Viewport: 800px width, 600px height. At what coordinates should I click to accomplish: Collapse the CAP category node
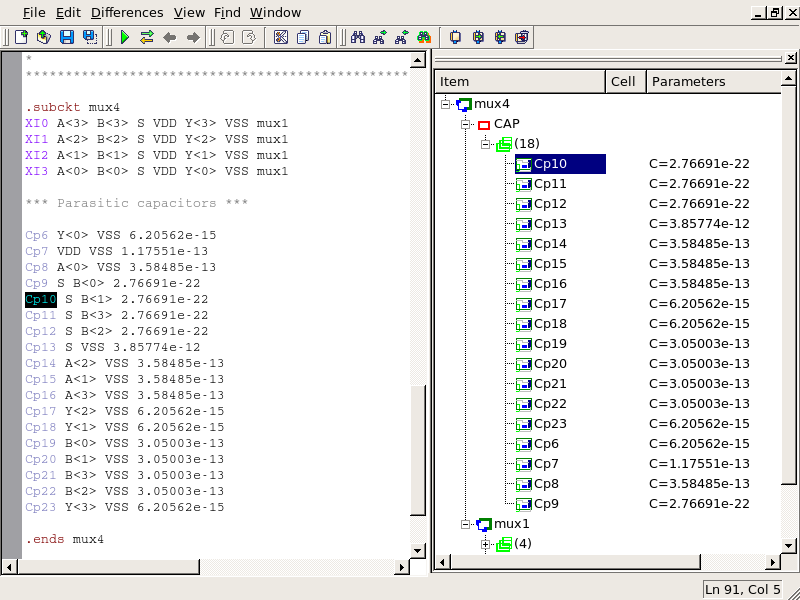click(x=466, y=124)
